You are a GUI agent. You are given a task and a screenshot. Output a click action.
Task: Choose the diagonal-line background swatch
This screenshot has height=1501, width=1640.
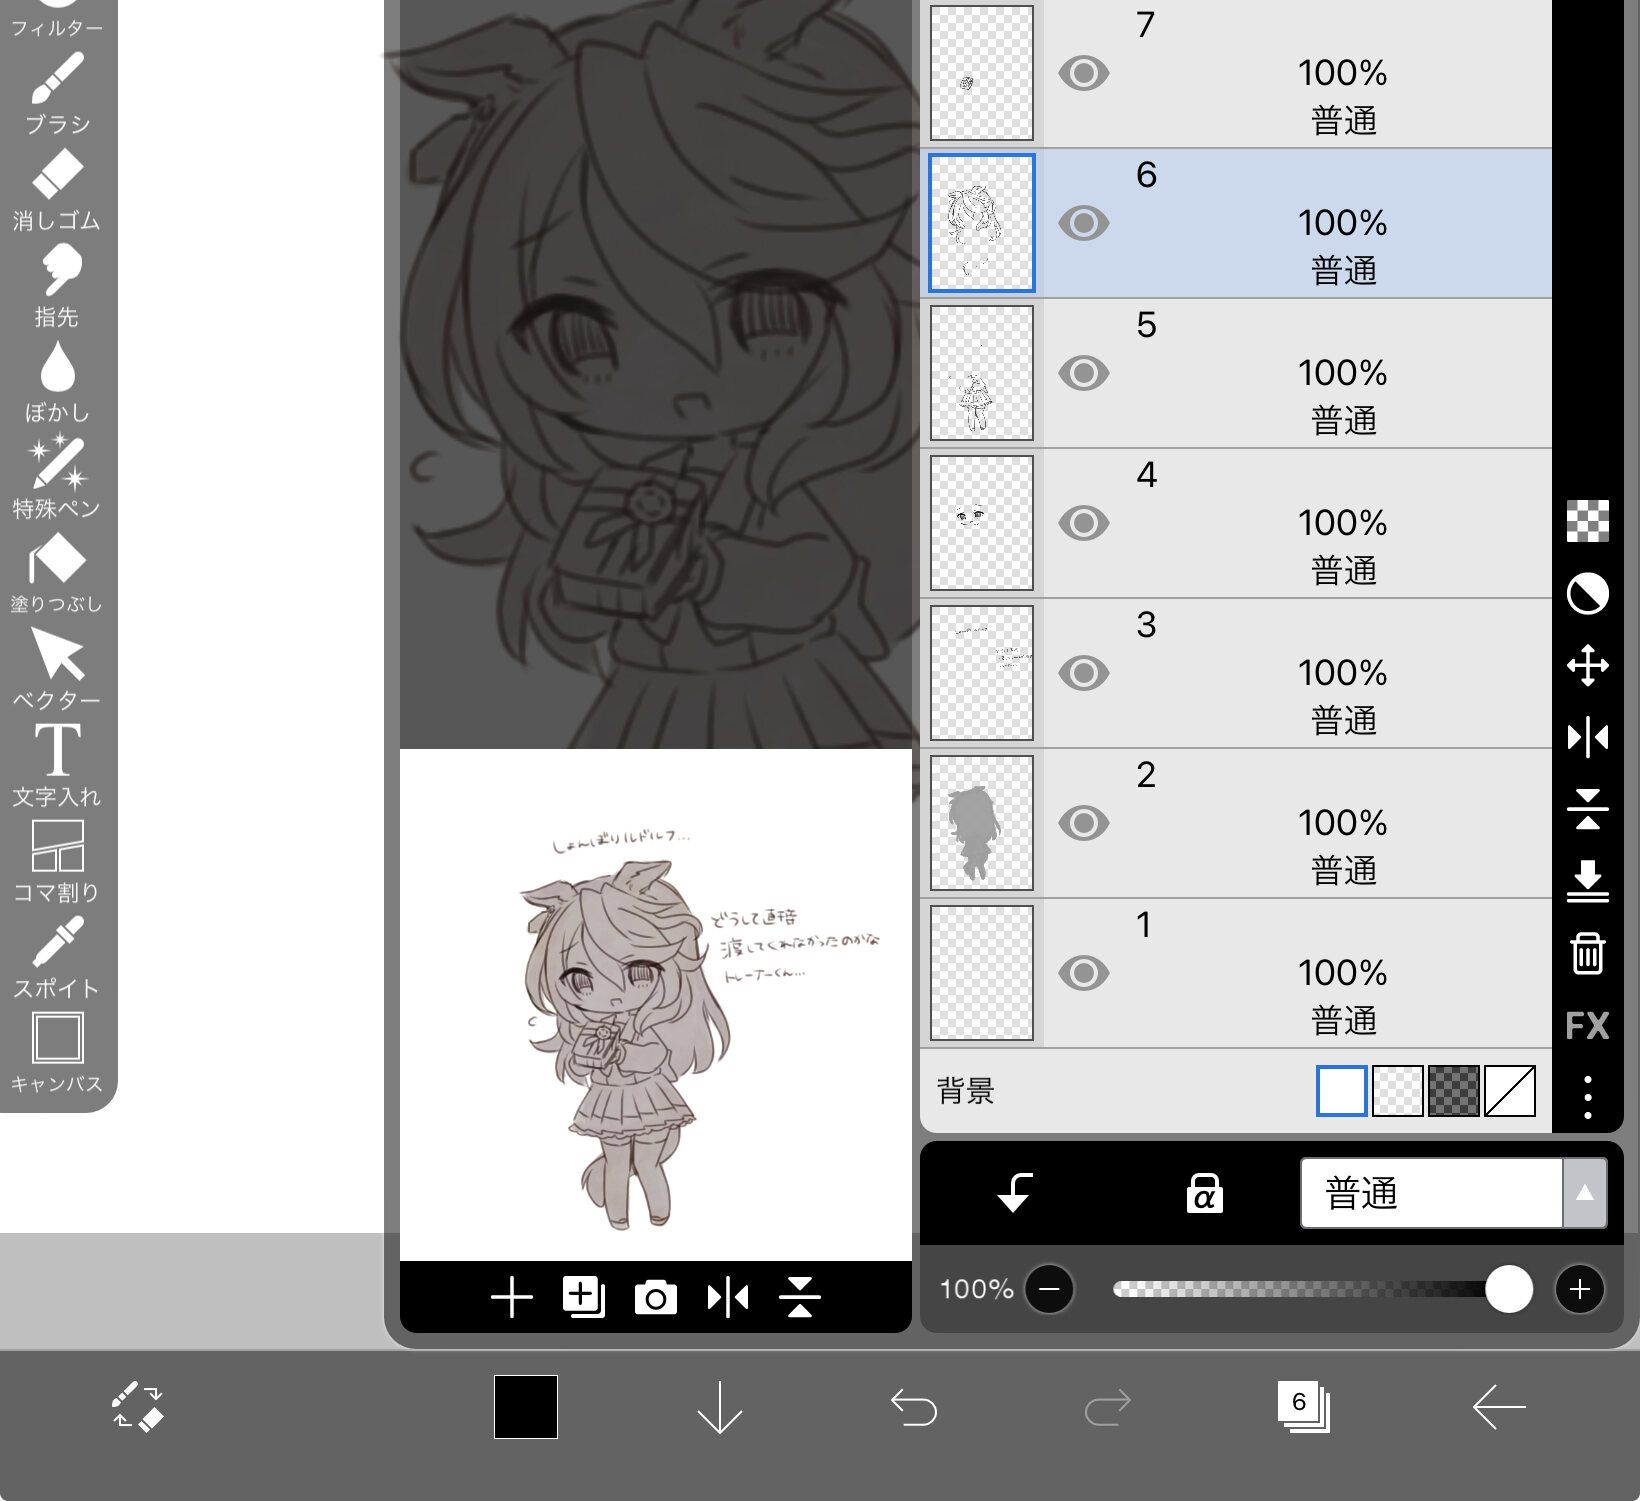click(x=1510, y=1090)
